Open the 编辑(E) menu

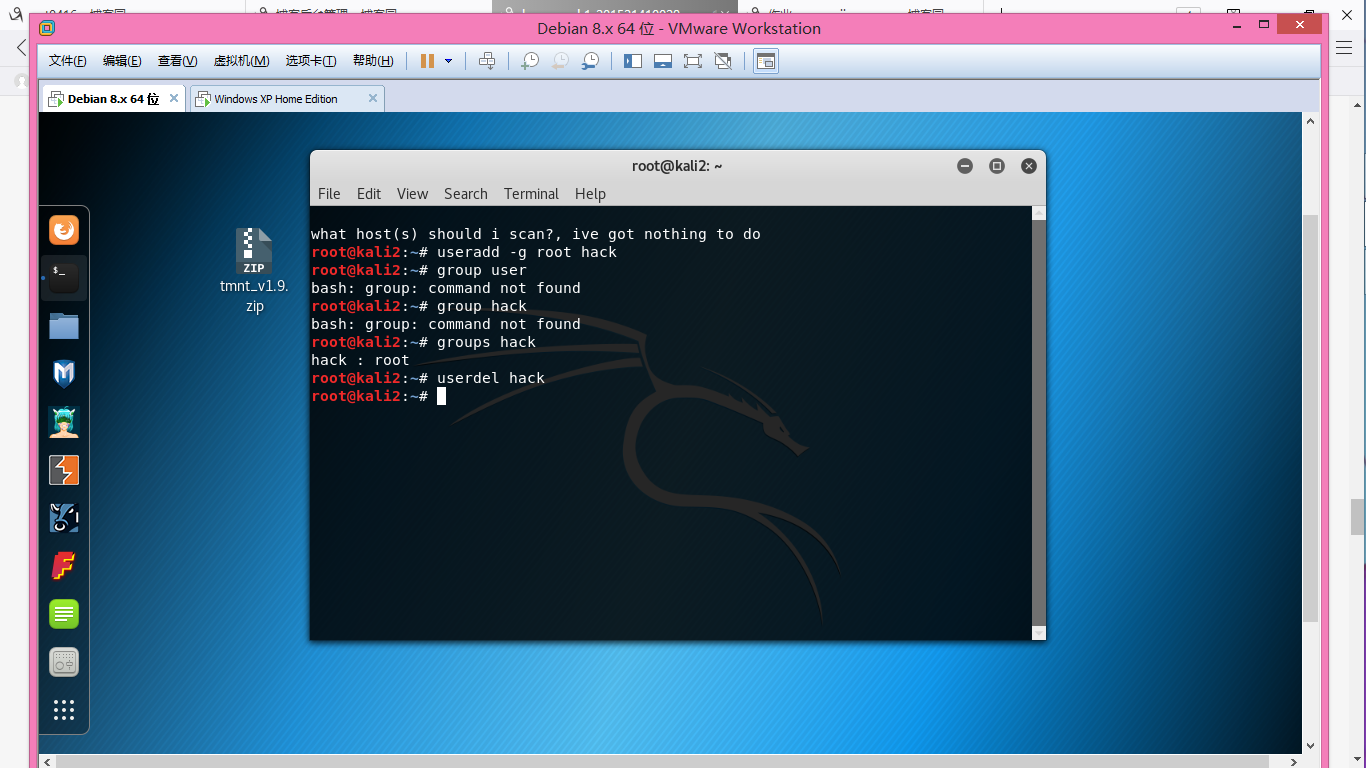point(122,61)
